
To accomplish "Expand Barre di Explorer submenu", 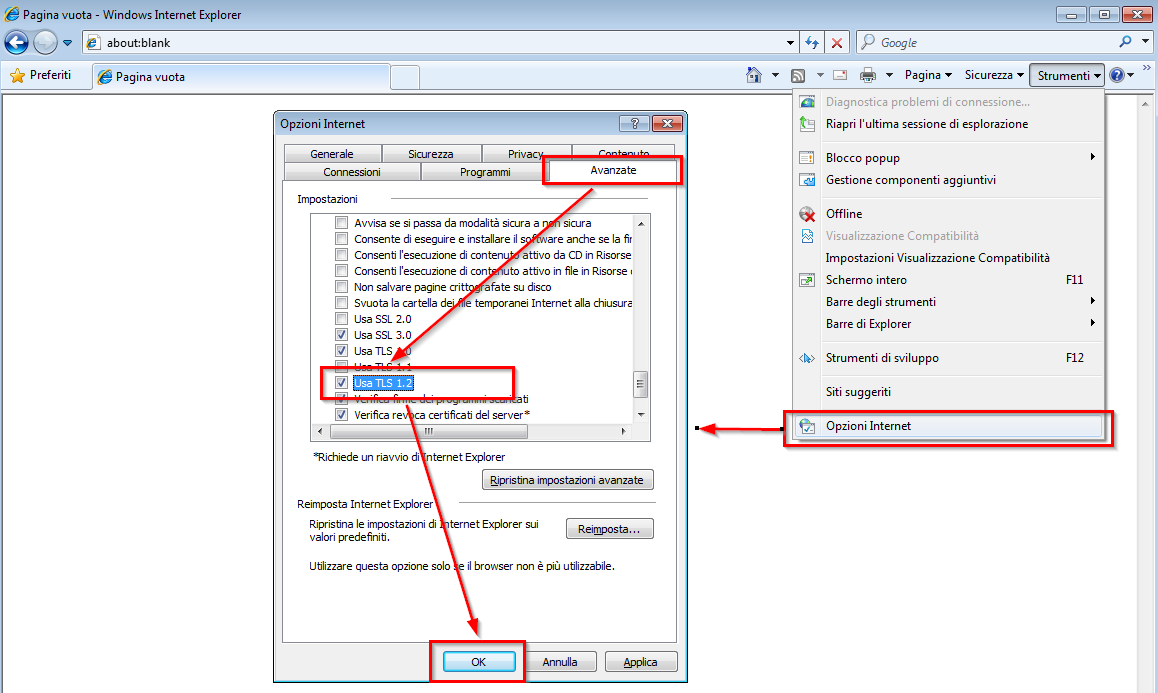I will 949,324.
